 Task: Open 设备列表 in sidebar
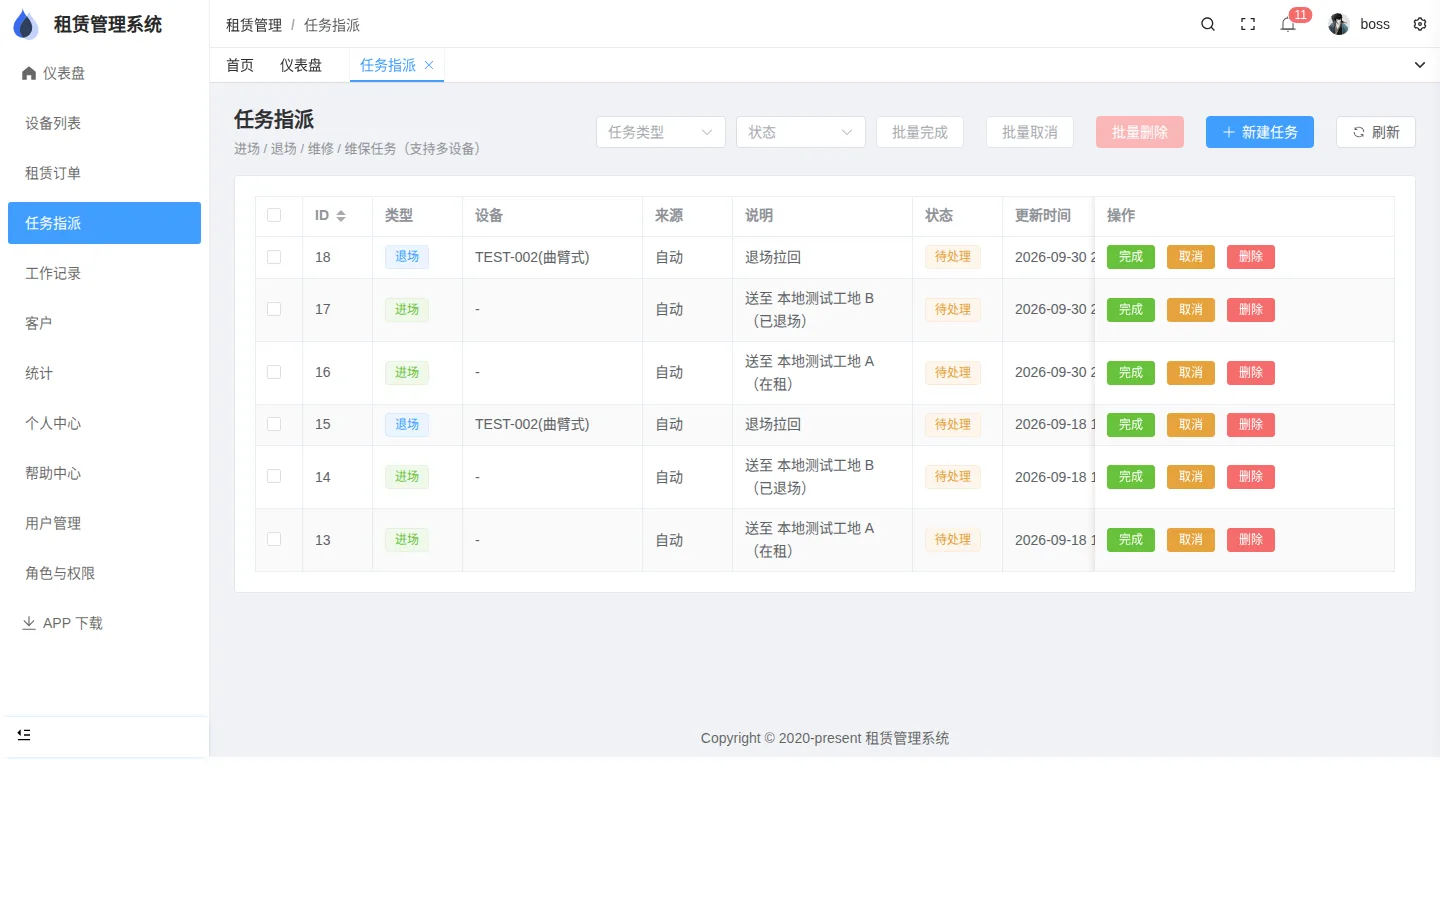[x=104, y=123]
